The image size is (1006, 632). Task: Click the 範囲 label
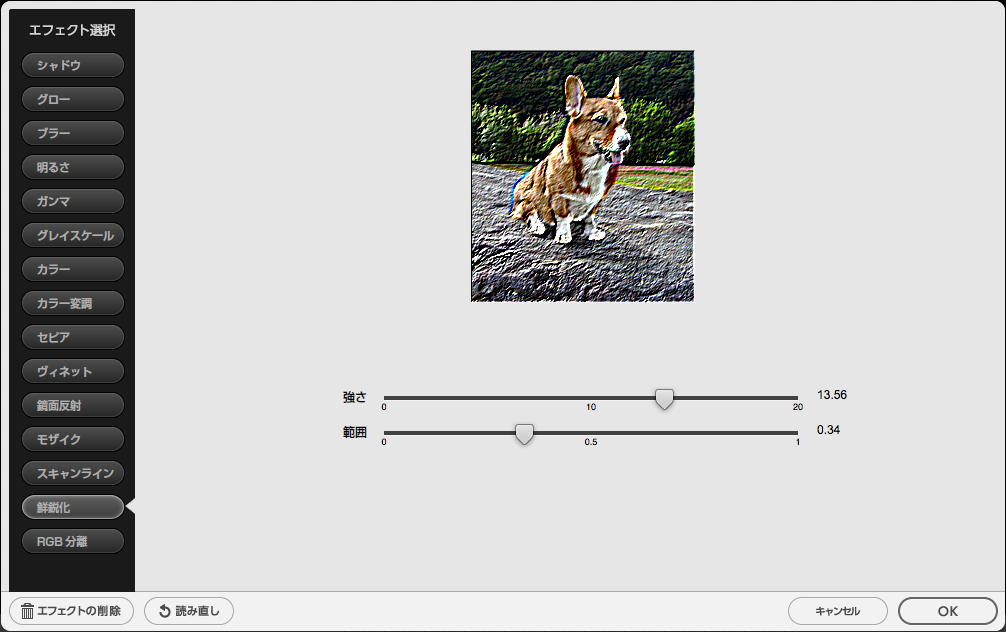tap(354, 432)
